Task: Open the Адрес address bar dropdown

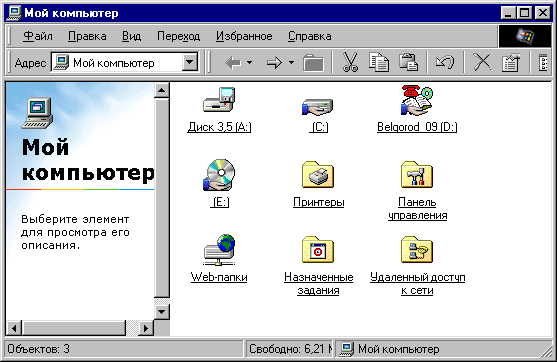Action: coord(190,63)
